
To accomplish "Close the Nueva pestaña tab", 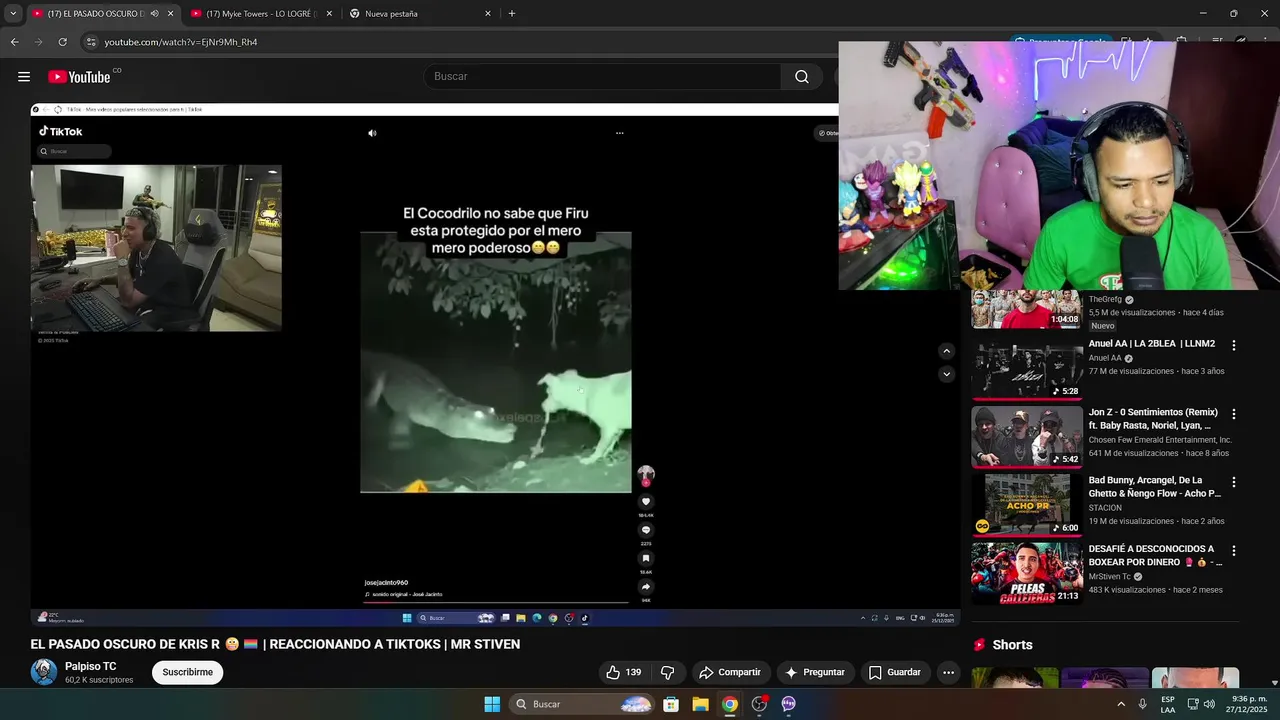I will coord(488,14).
